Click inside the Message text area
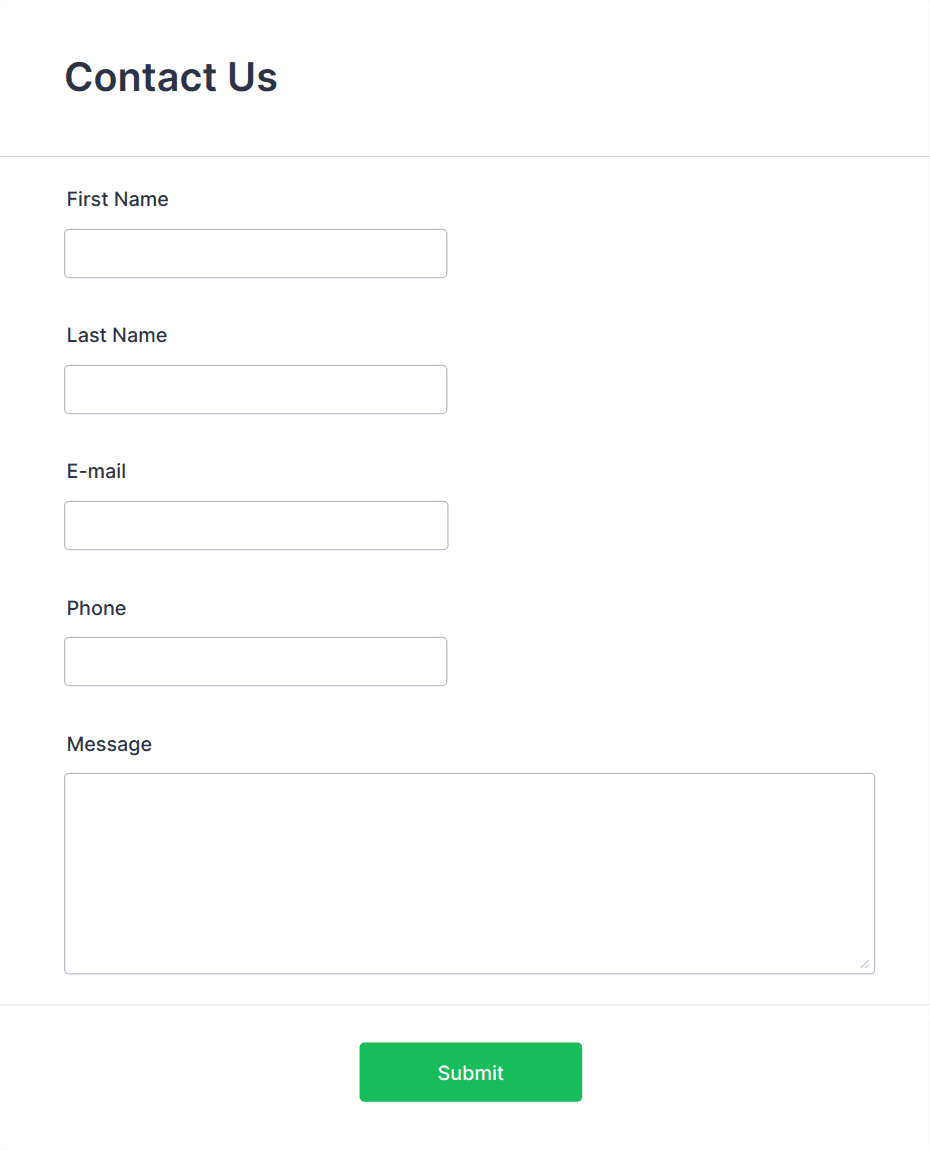Viewport: 930px width, 1151px height. (x=469, y=870)
